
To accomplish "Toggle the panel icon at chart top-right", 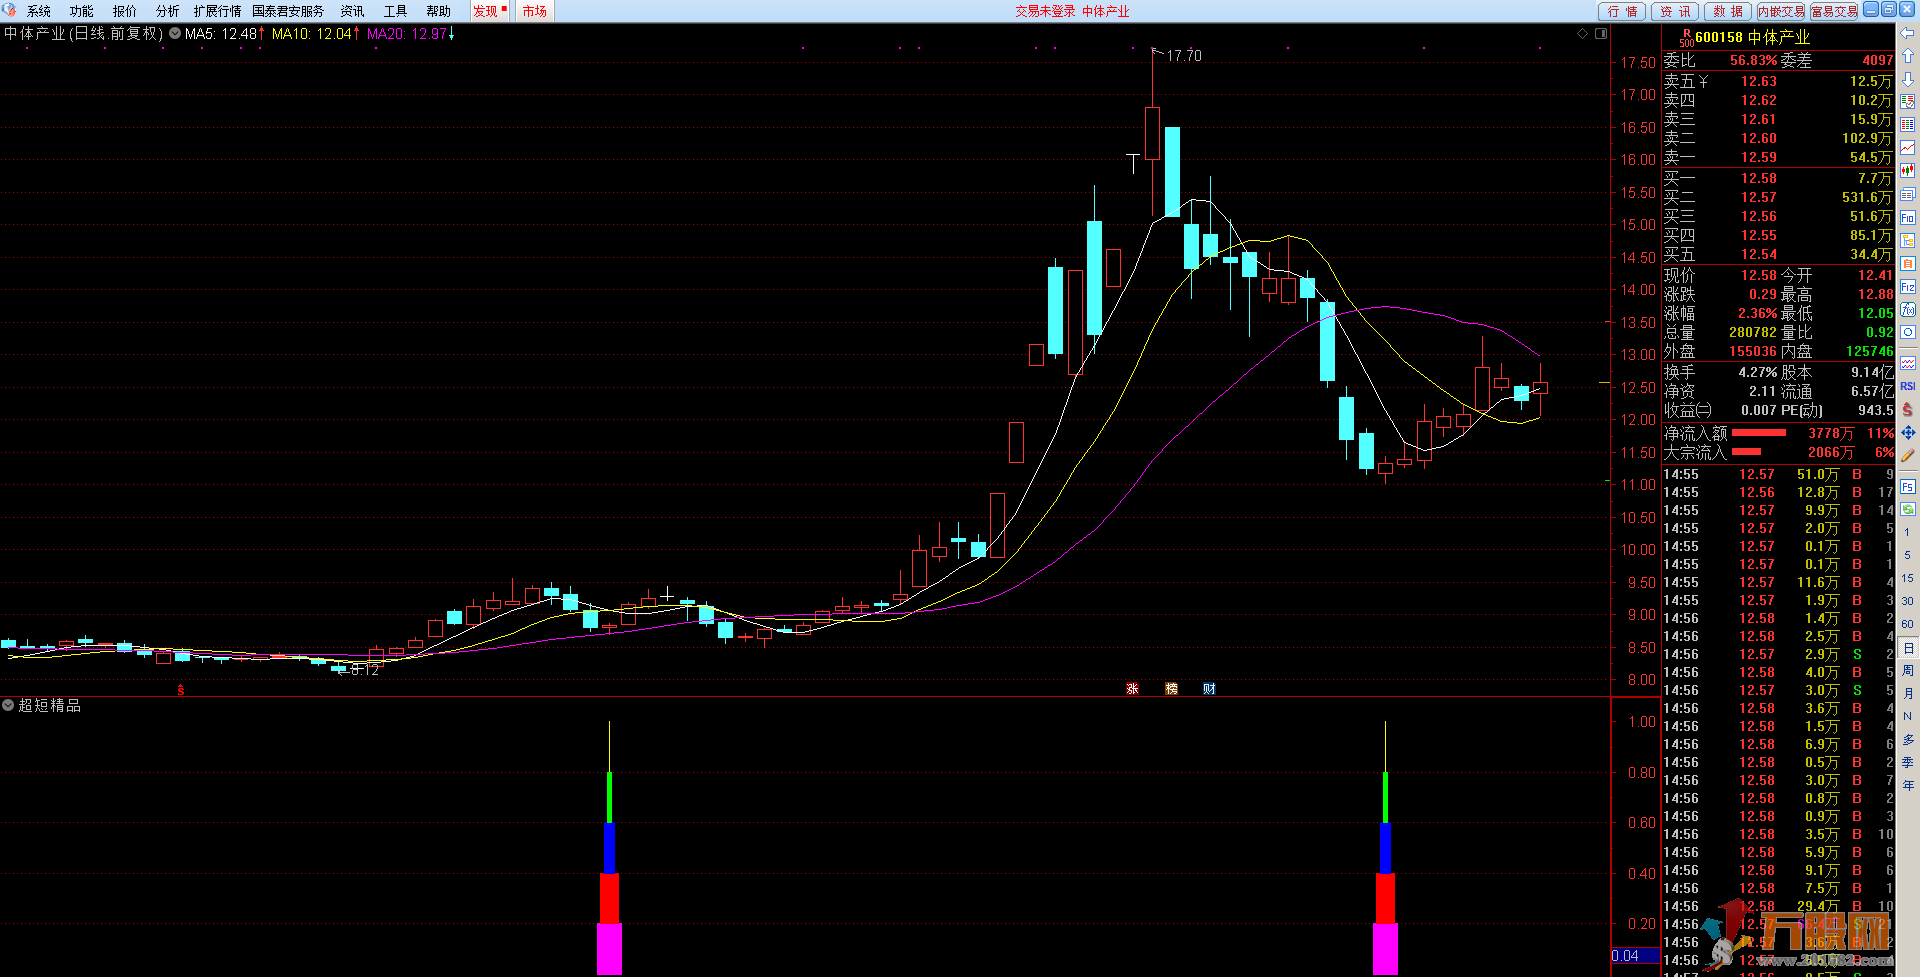I will (x=1601, y=33).
